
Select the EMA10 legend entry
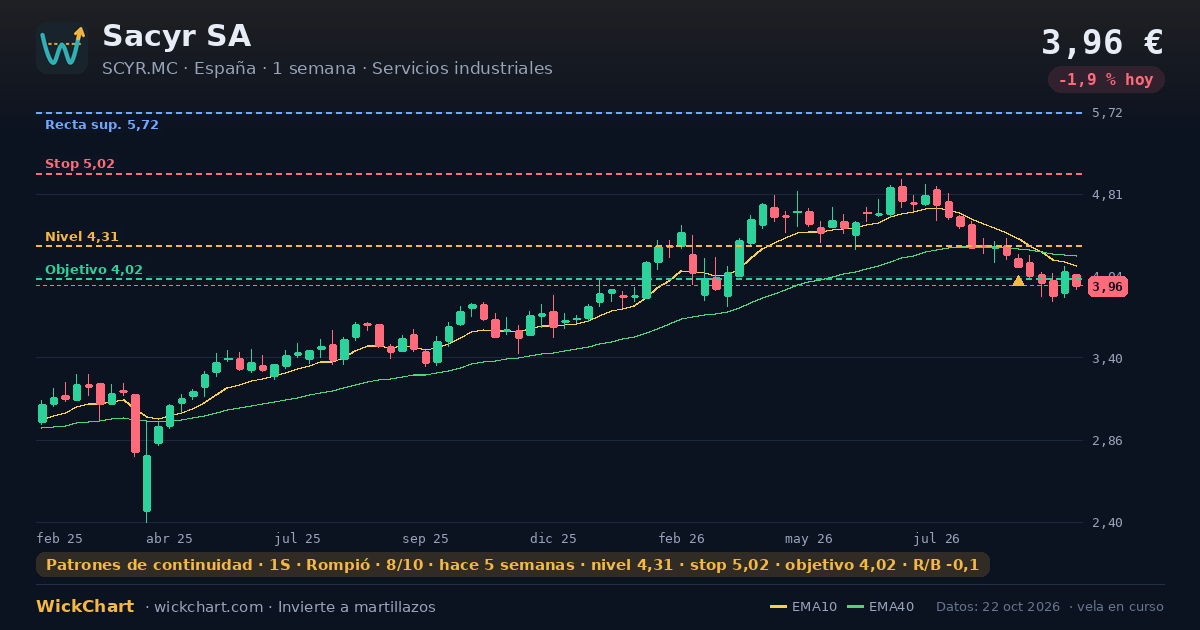click(803, 607)
